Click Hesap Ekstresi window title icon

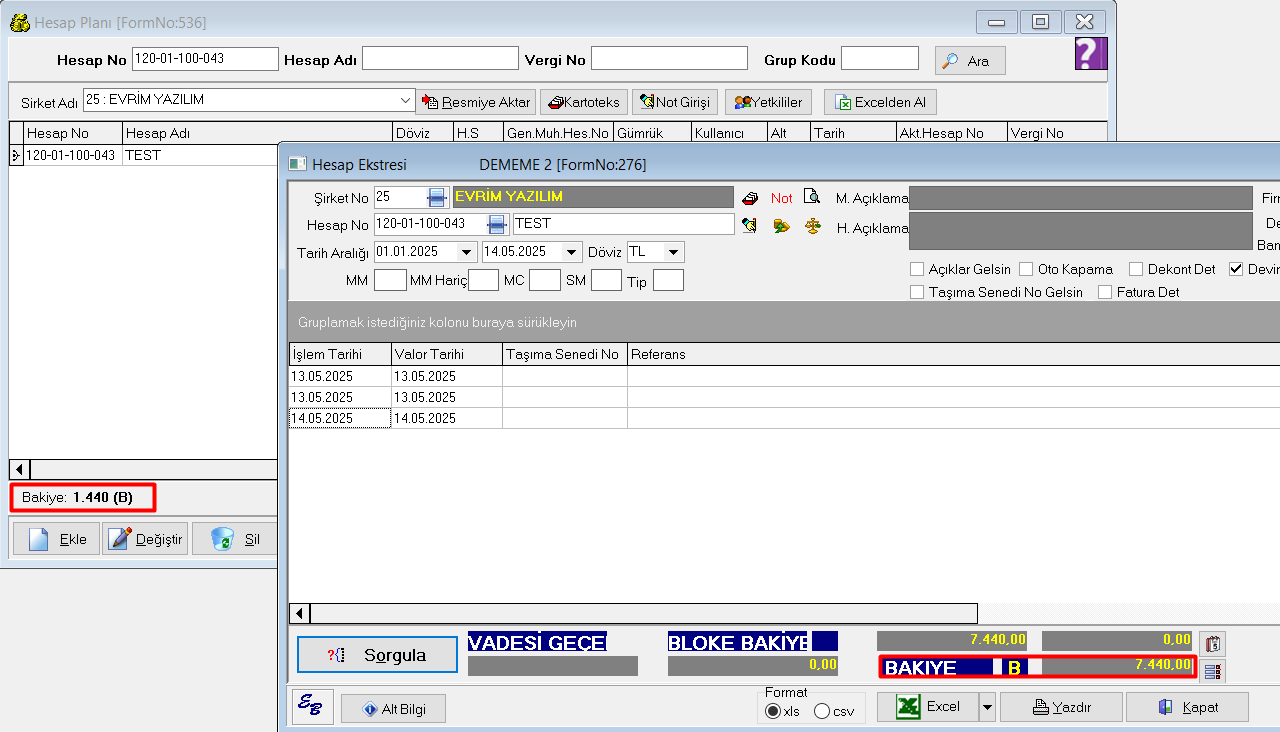coord(297,164)
